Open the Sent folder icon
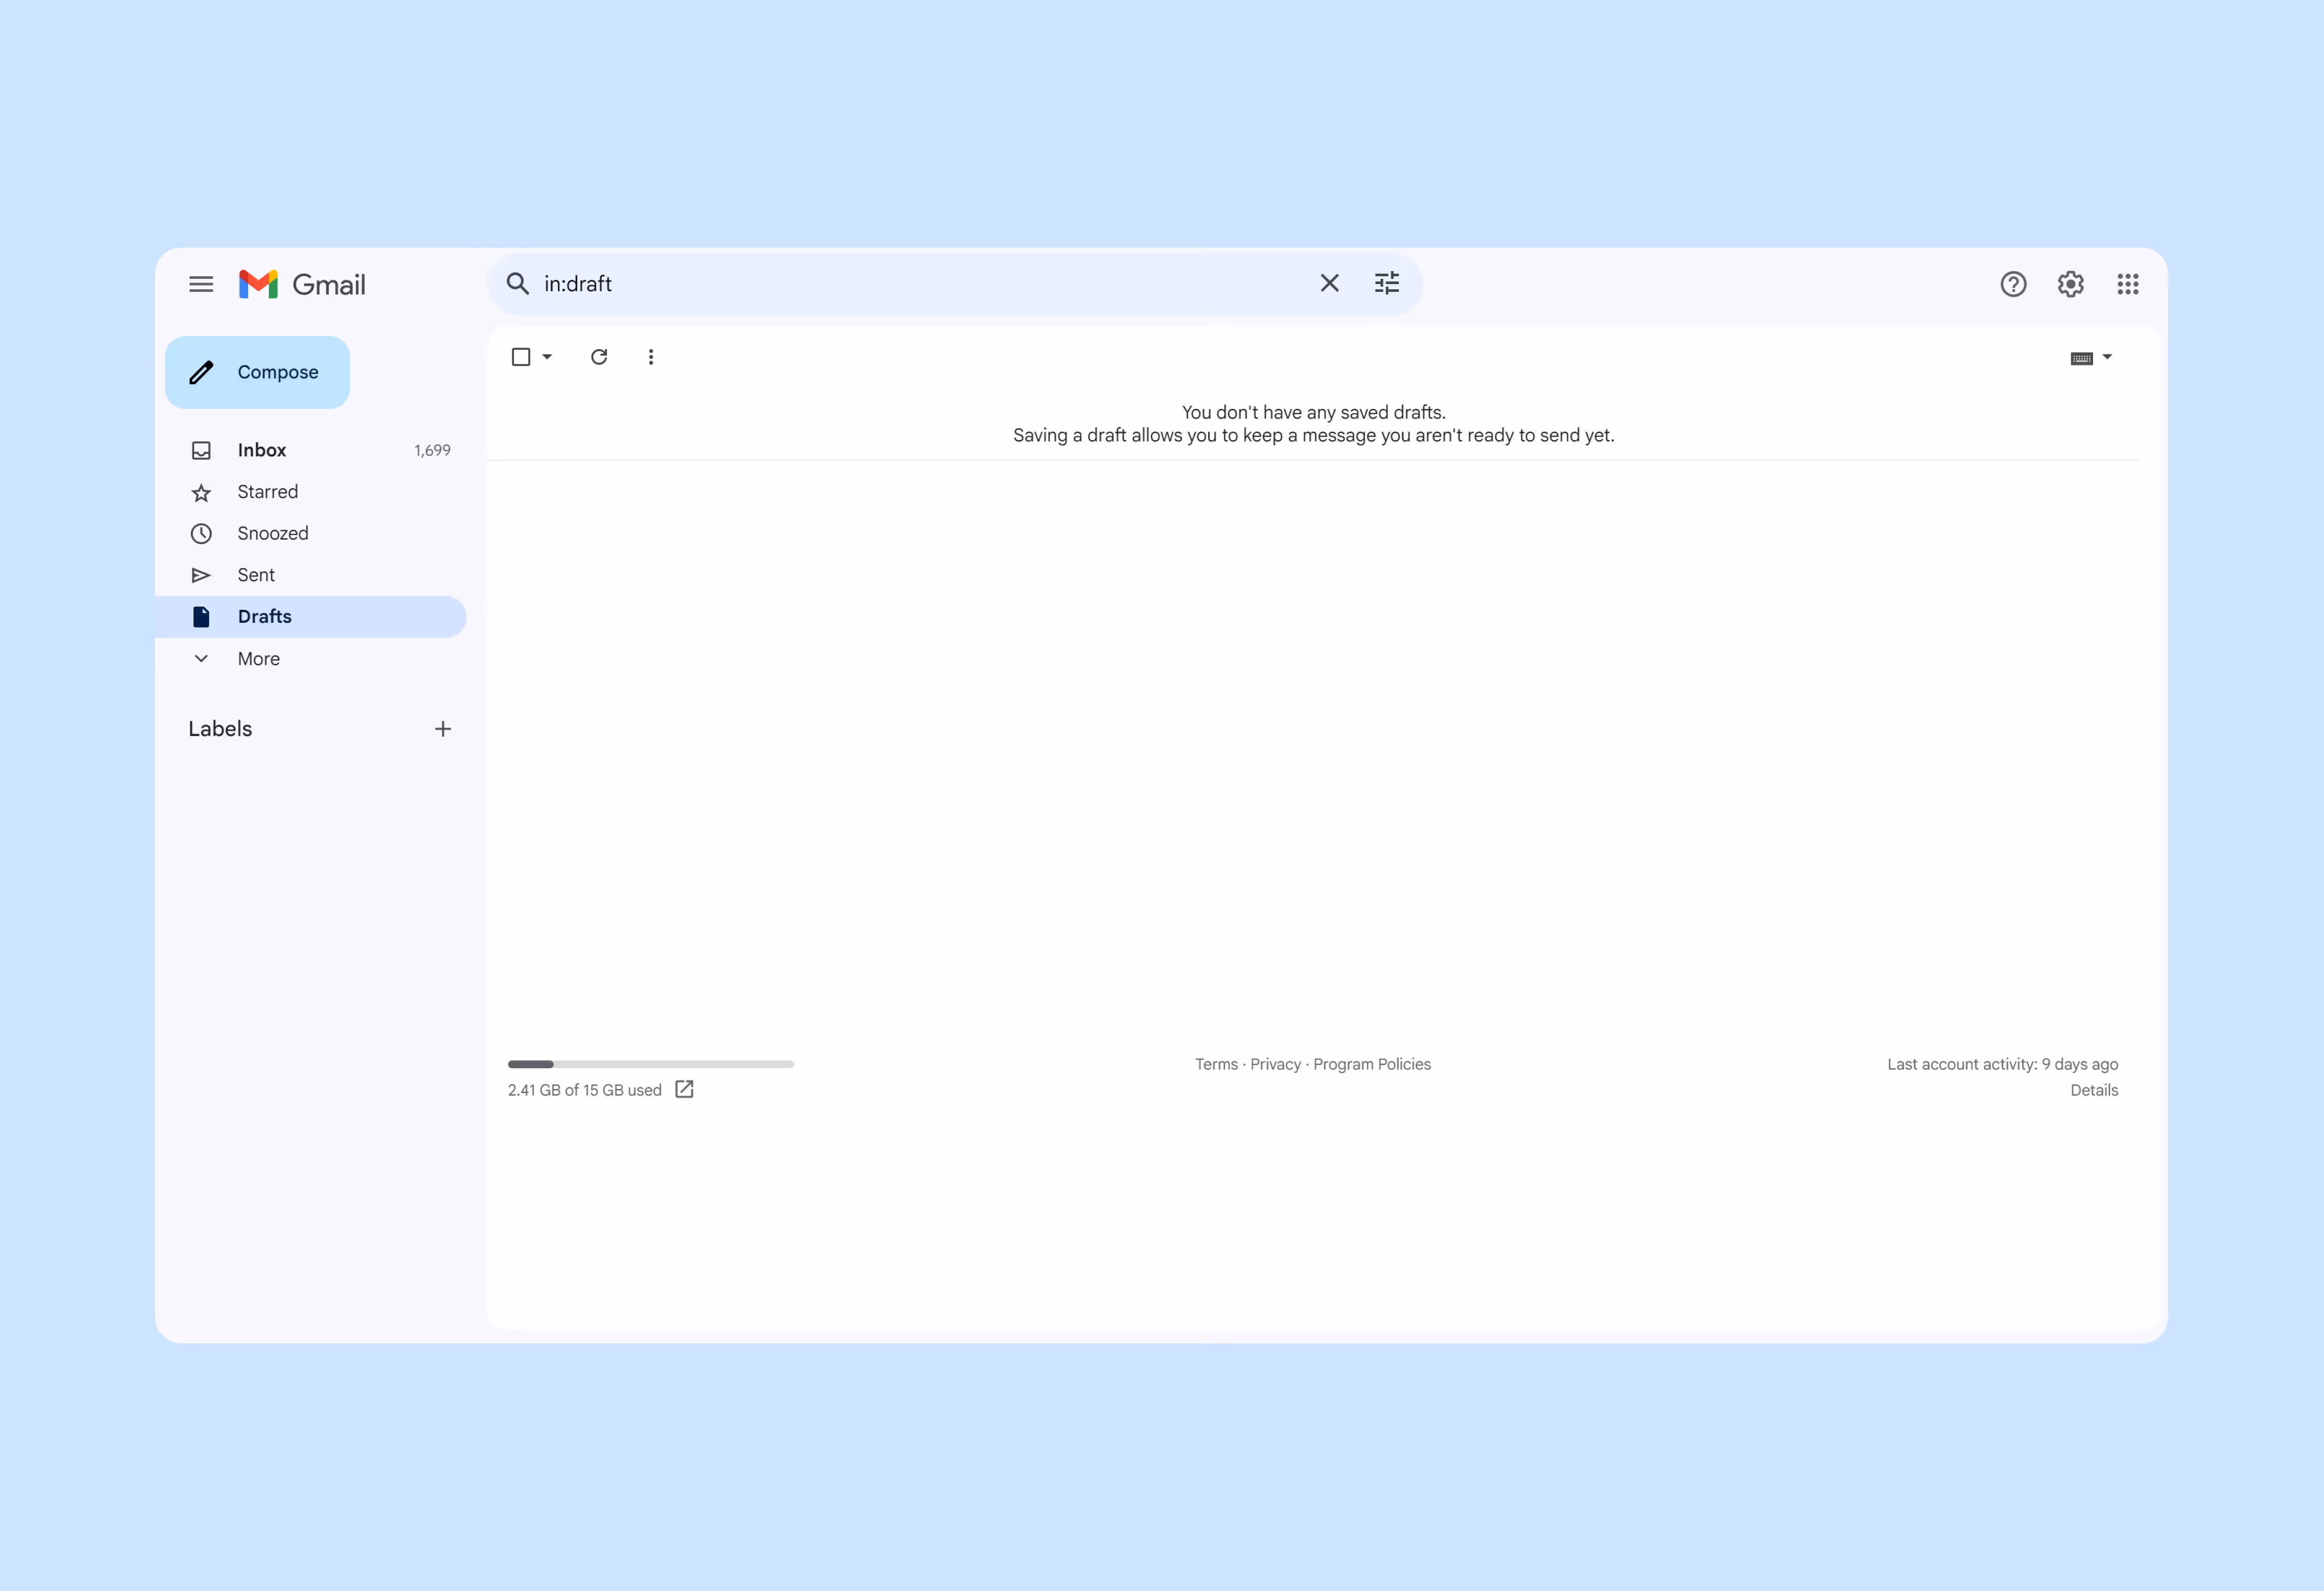 (201, 575)
